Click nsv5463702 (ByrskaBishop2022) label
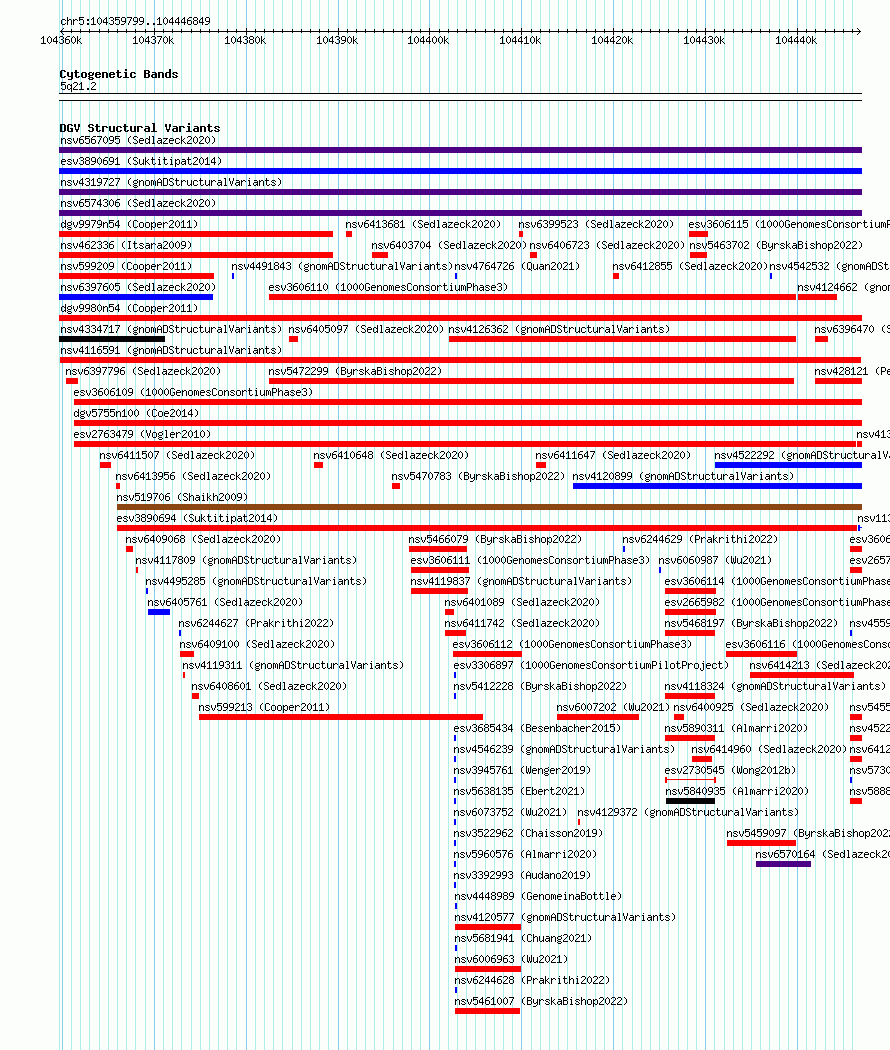Image resolution: width=890 pixels, height=1050 pixels. (776, 245)
